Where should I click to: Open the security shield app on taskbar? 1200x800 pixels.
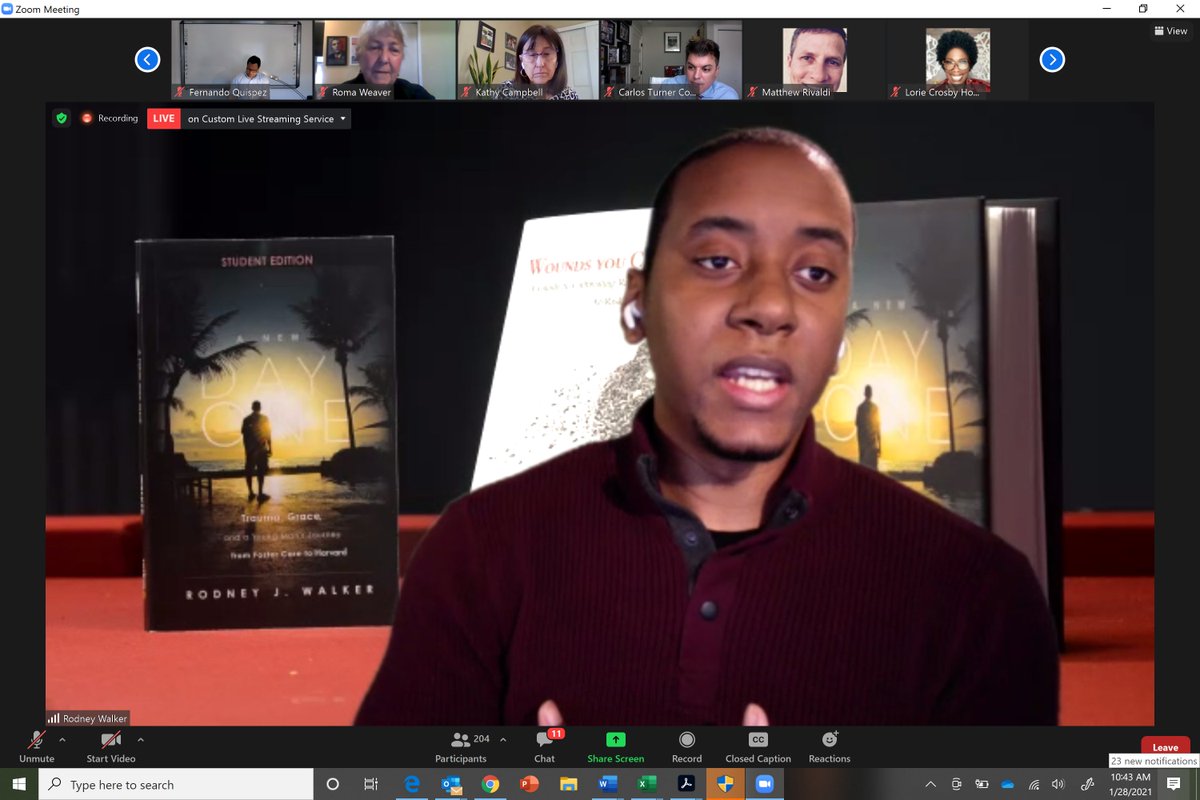click(725, 784)
